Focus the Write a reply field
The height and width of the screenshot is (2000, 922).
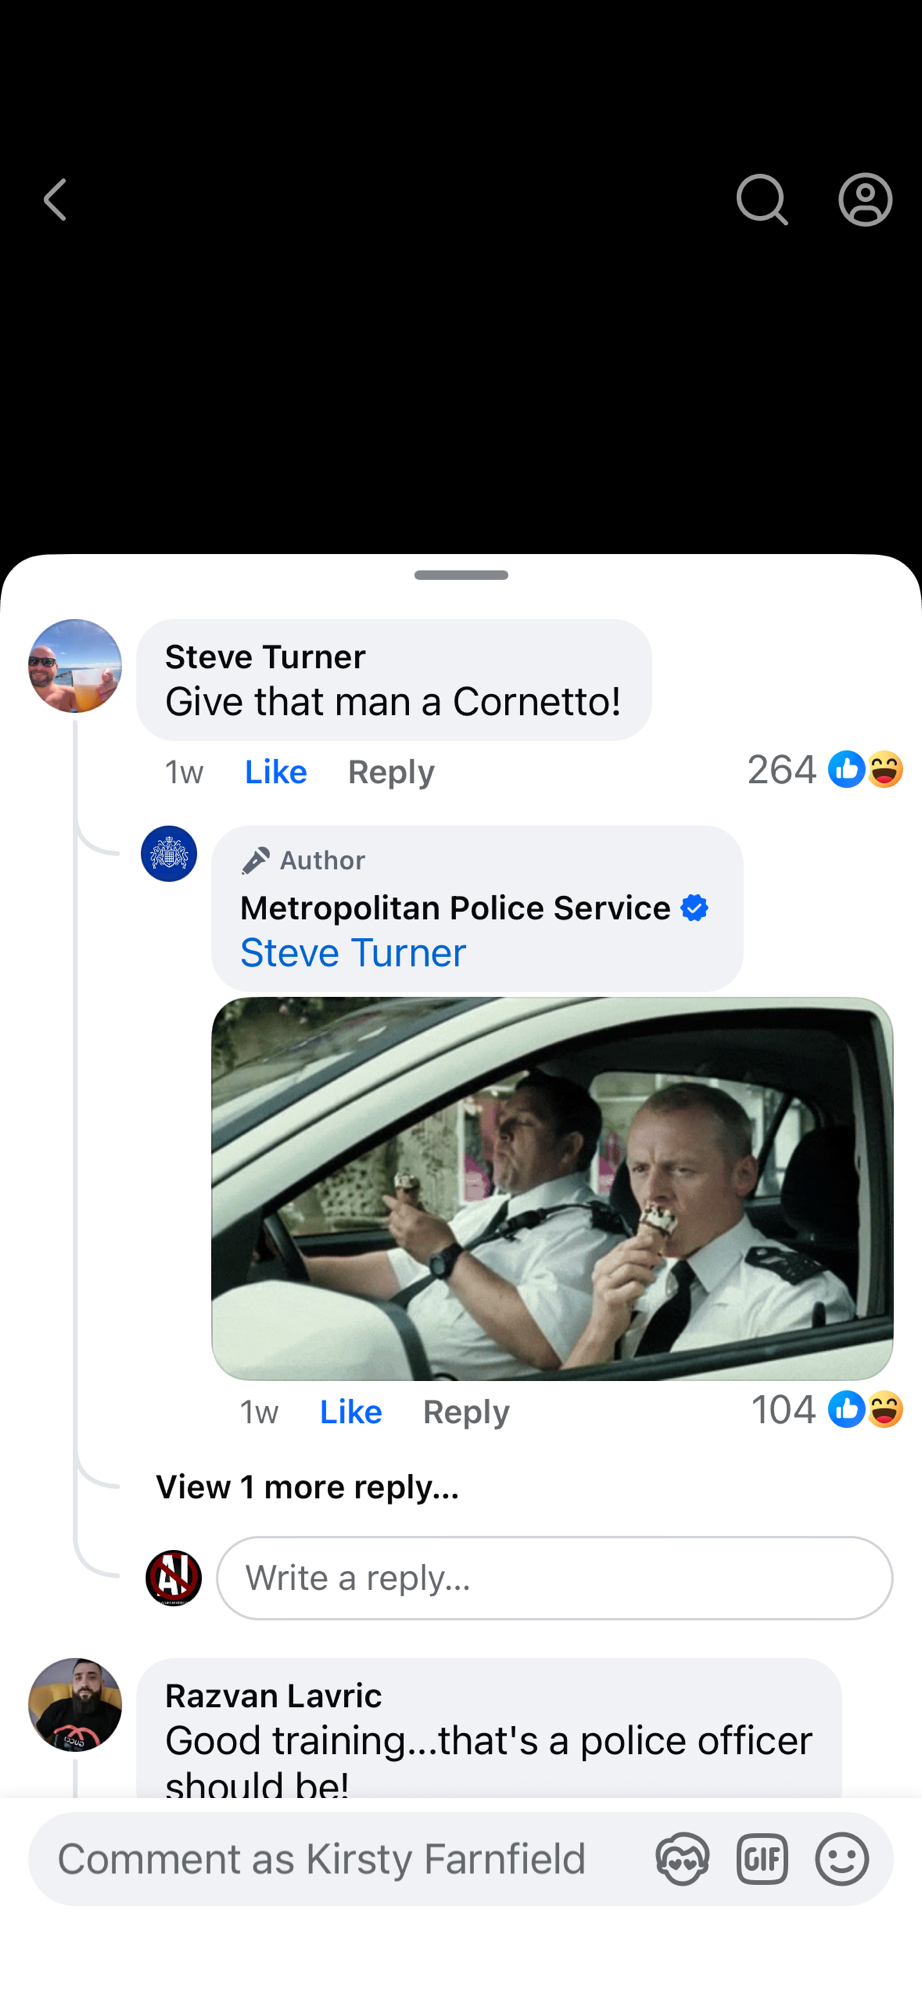[554, 1578]
